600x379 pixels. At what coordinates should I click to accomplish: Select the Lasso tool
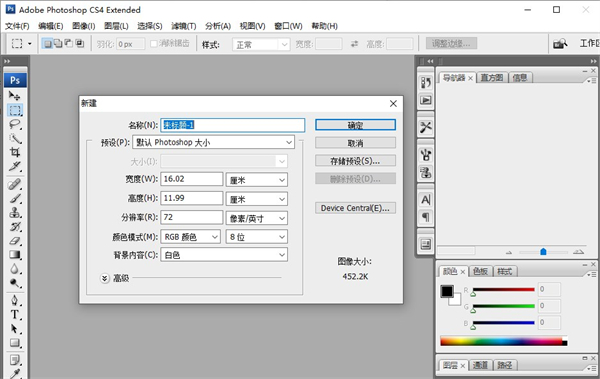pyautogui.click(x=15, y=124)
